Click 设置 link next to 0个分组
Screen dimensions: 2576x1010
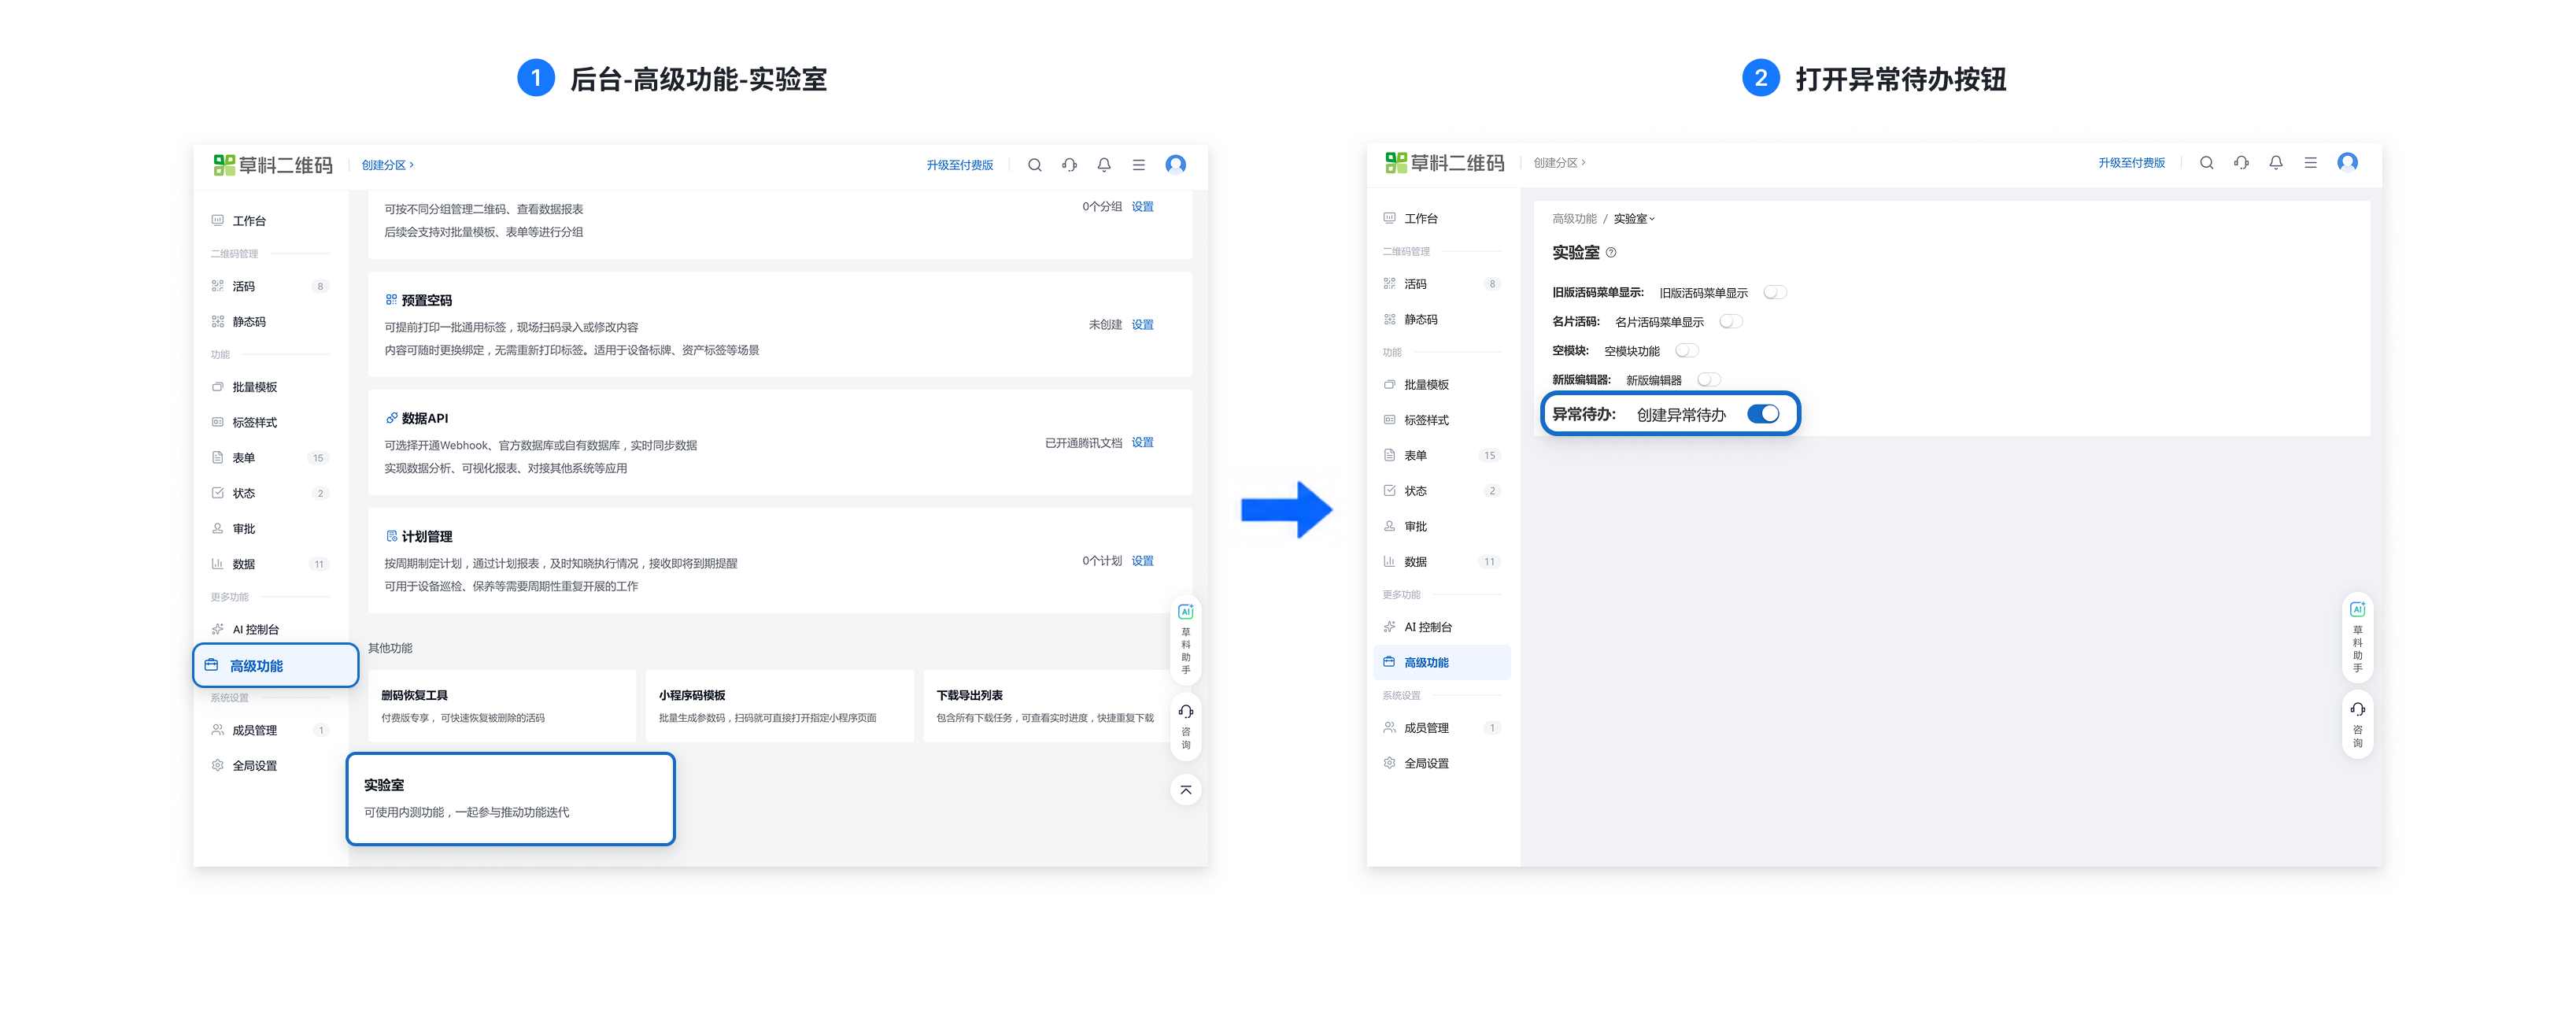point(1142,207)
